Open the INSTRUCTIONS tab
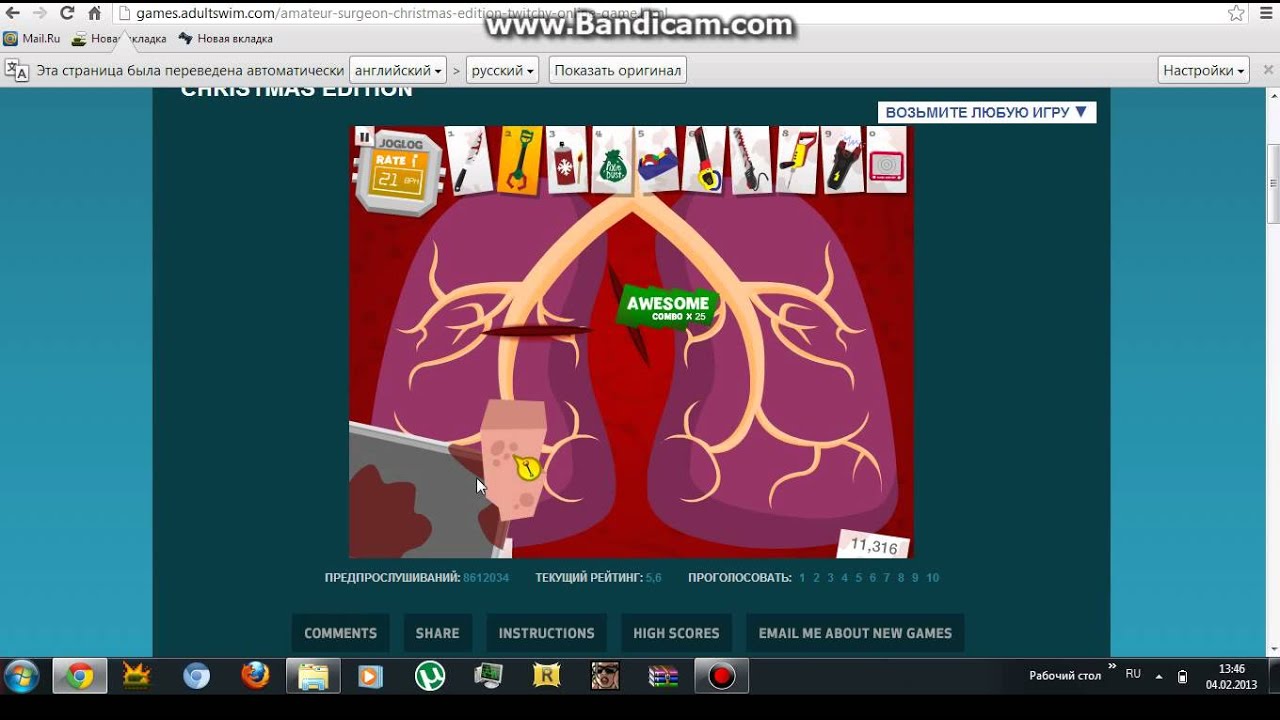 click(x=546, y=633)
